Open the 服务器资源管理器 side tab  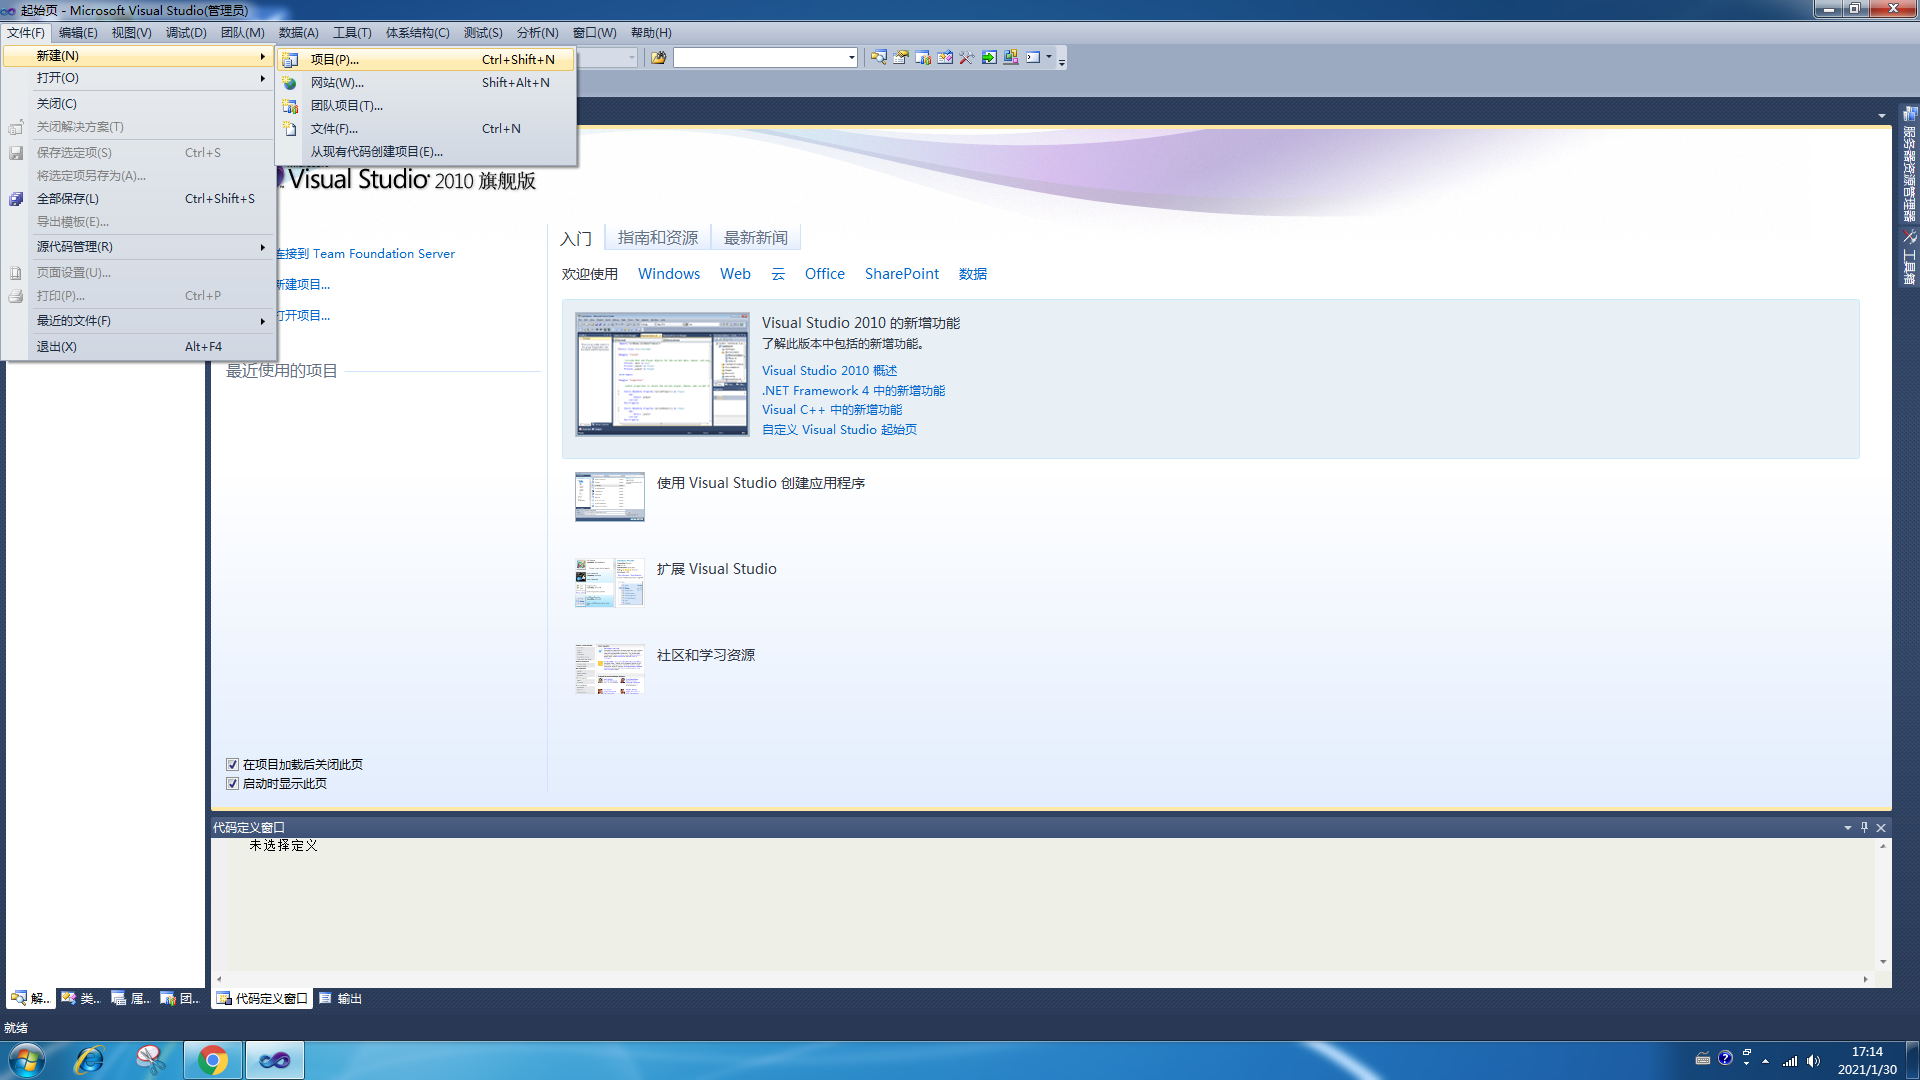[x=1909, y=164]
